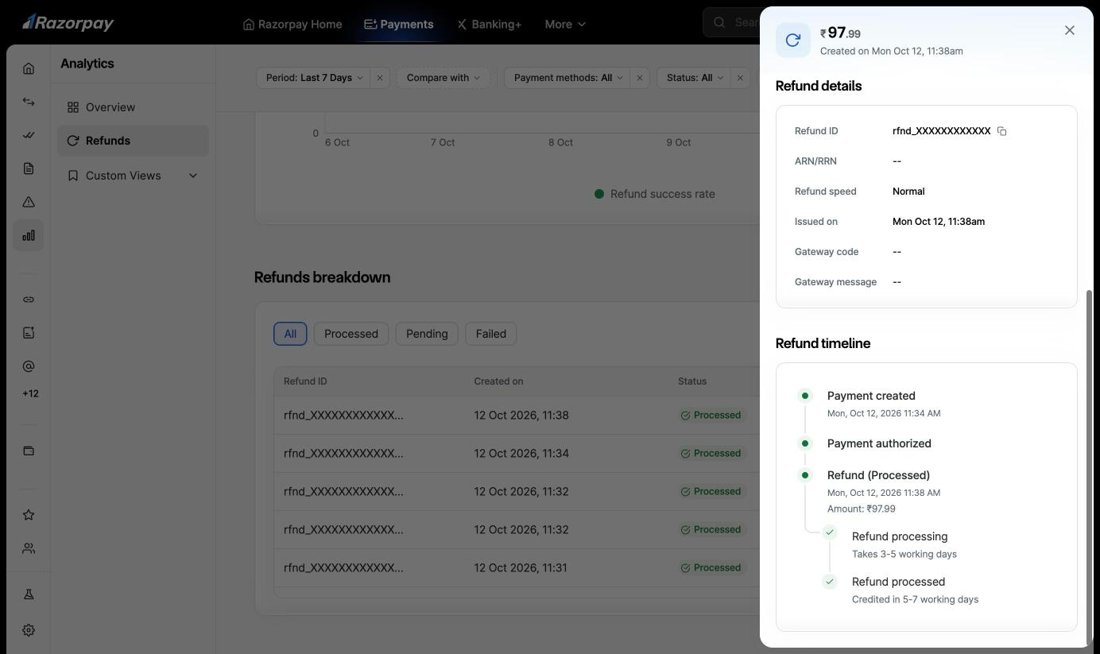
Task: Open the double-check settlements icon in sidebar
Action: click(x=28, y=135)
